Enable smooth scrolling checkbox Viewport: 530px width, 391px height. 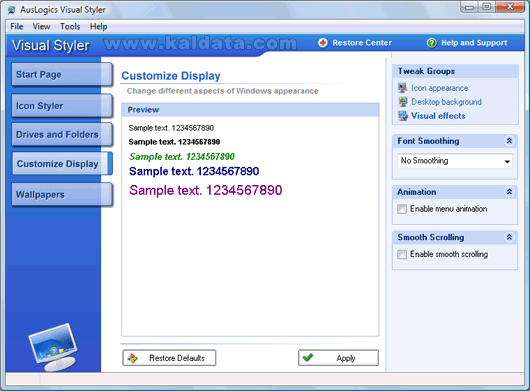(402, 254)
